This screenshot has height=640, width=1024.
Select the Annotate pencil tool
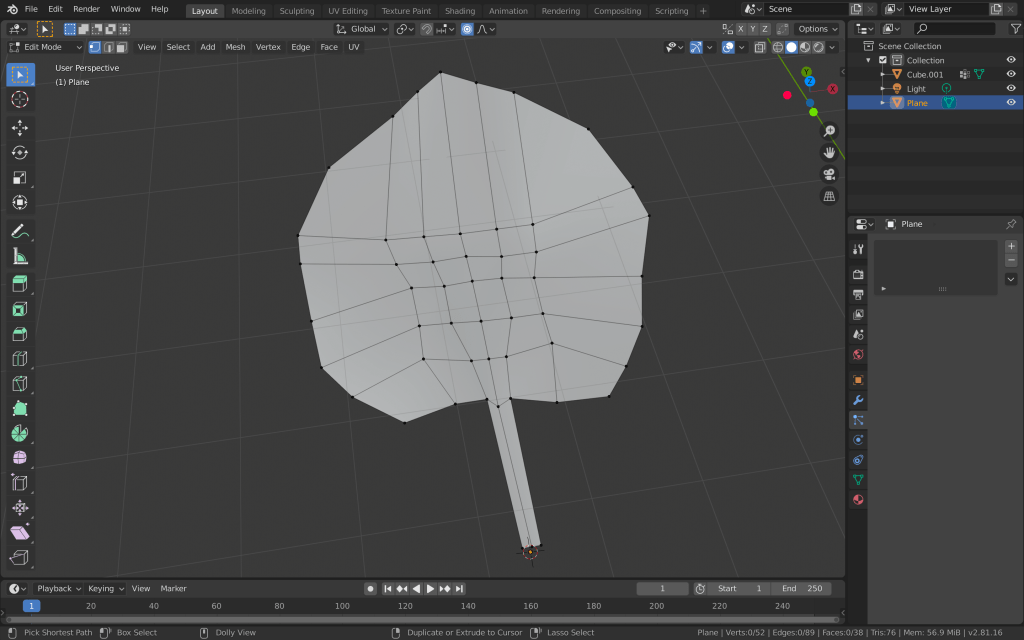pyautogui.click(x=20, y=231)
